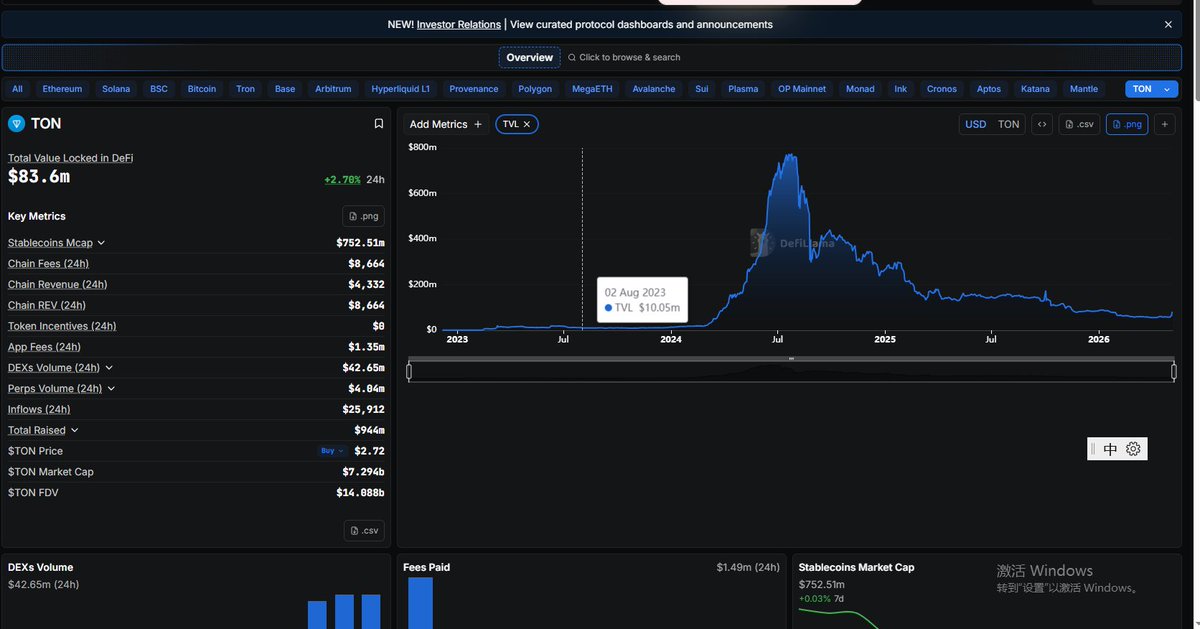Remove the TVL metric chip
1200x629 pixels.
click(x=527, y=124)
